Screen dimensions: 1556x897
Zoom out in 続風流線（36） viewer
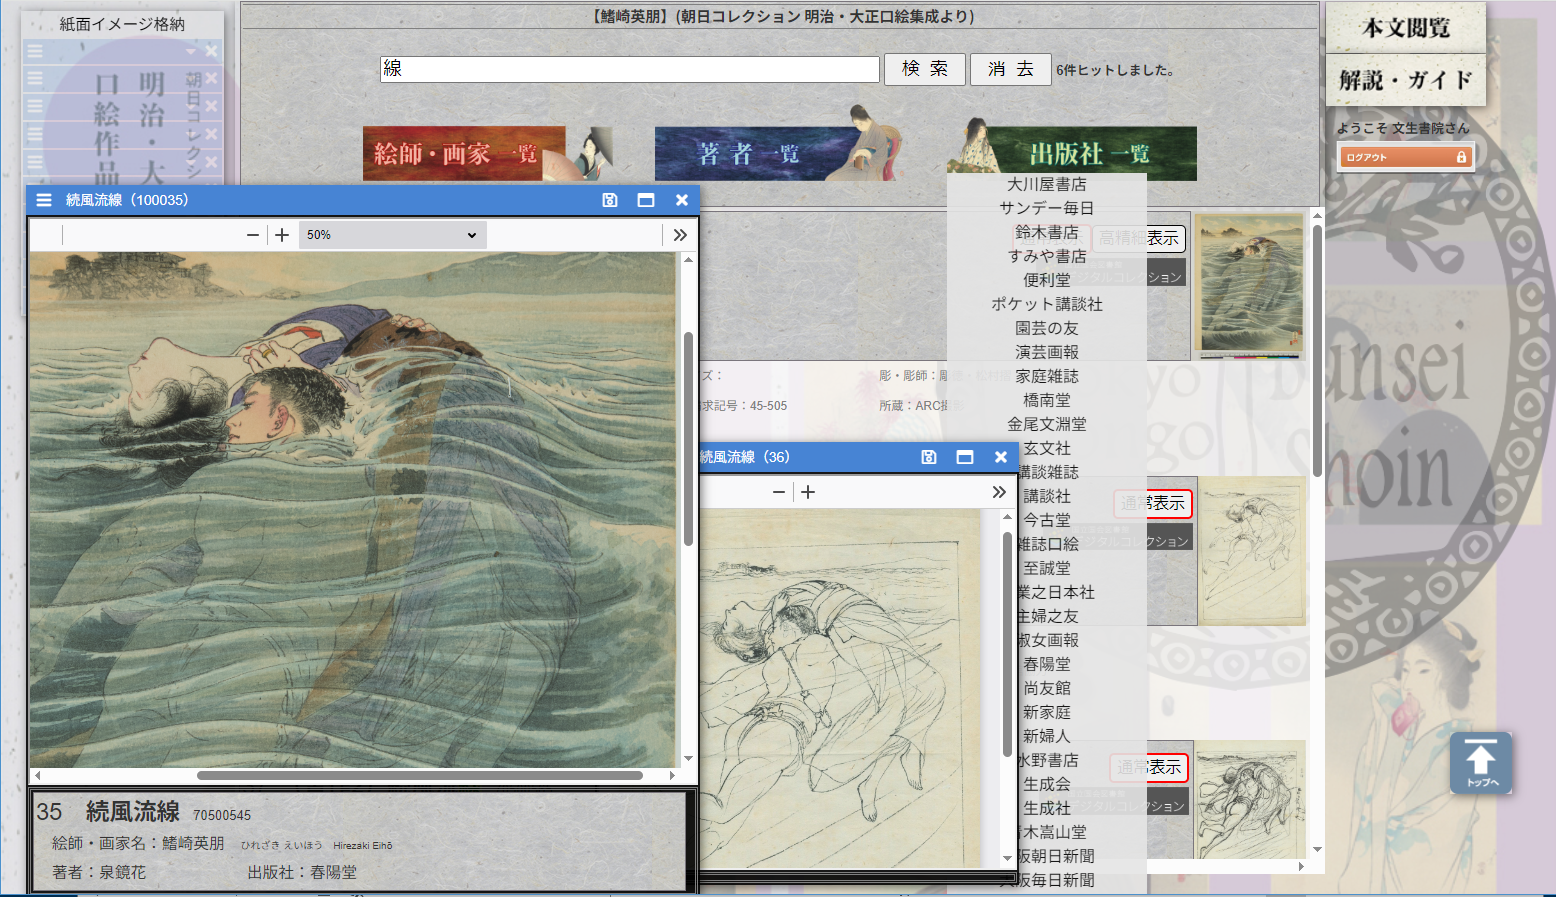click(779, 492)
